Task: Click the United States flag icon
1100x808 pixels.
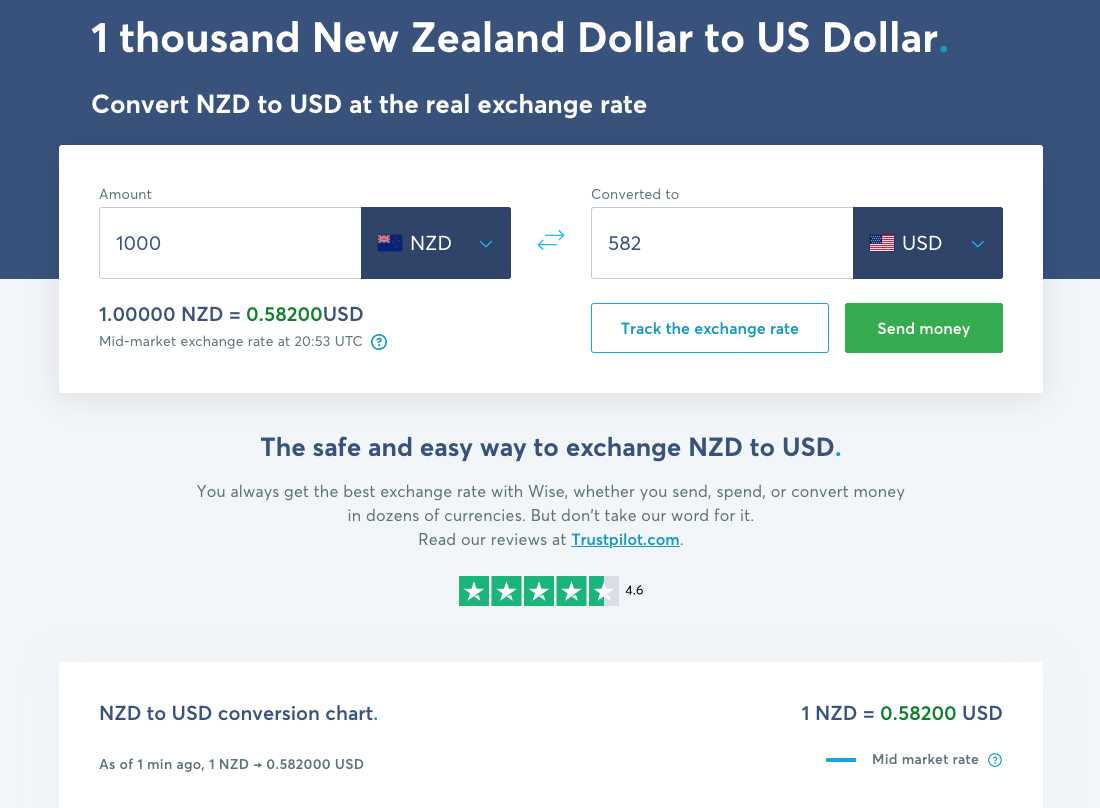Action: (x=881, y=242)
